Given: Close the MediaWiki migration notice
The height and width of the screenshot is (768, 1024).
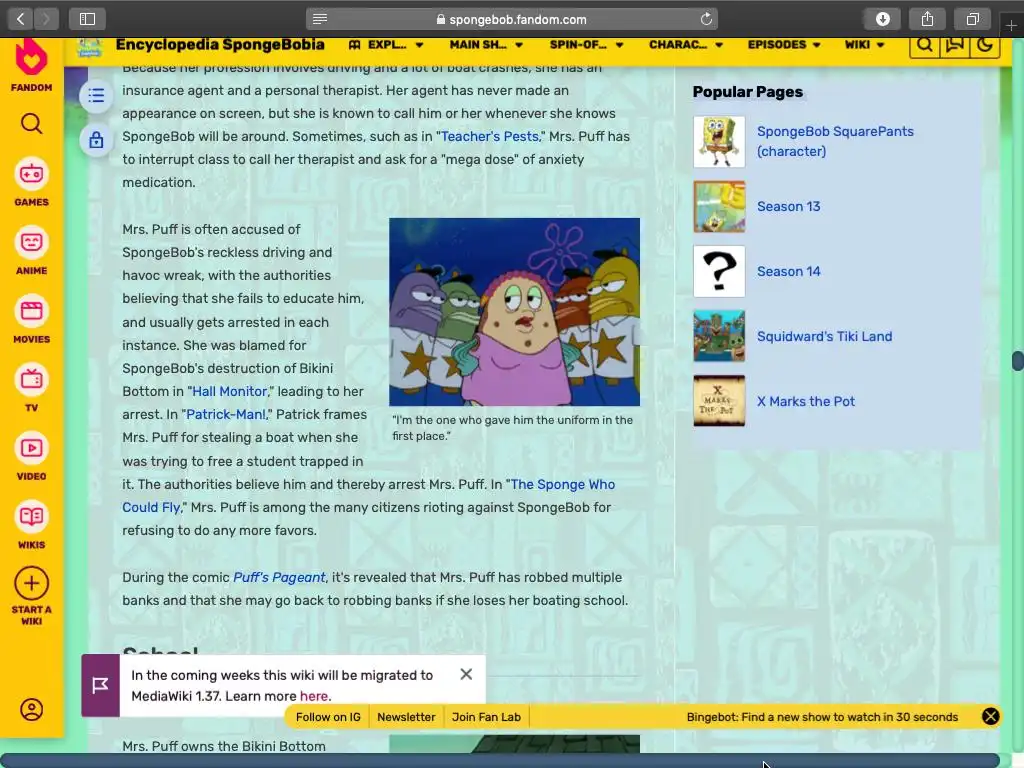Looking at the screenshot, I should [x=466, y=674].
